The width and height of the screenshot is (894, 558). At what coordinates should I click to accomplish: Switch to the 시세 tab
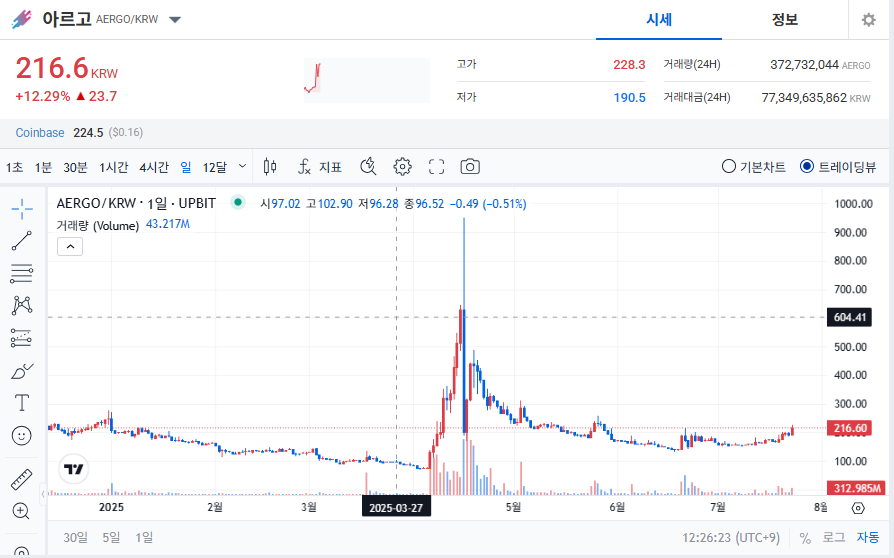click(659, 20)
